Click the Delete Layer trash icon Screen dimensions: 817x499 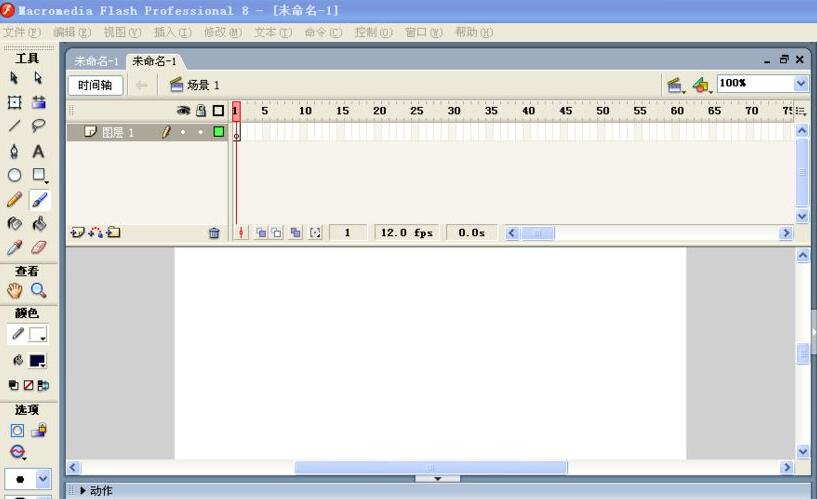(x=214, y=233)
